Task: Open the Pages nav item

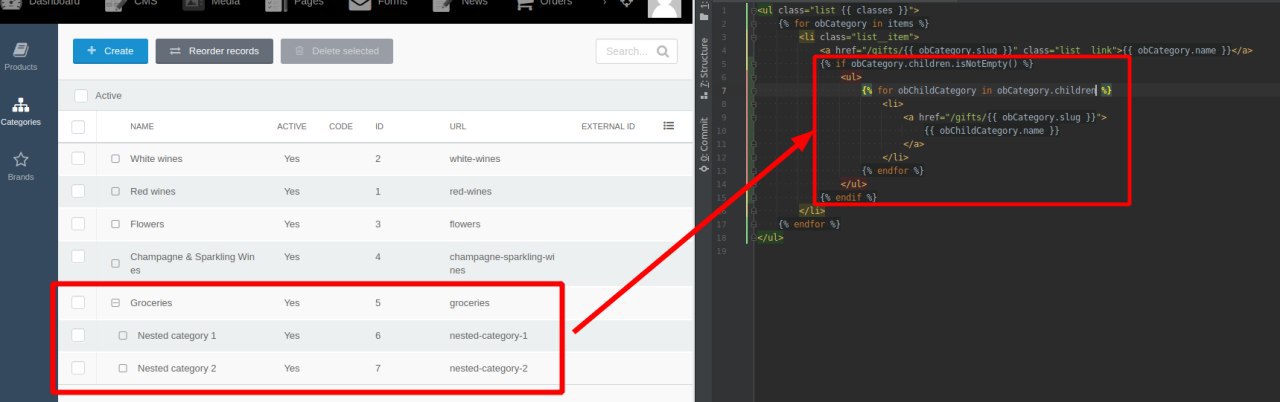Action: point(296,4)
